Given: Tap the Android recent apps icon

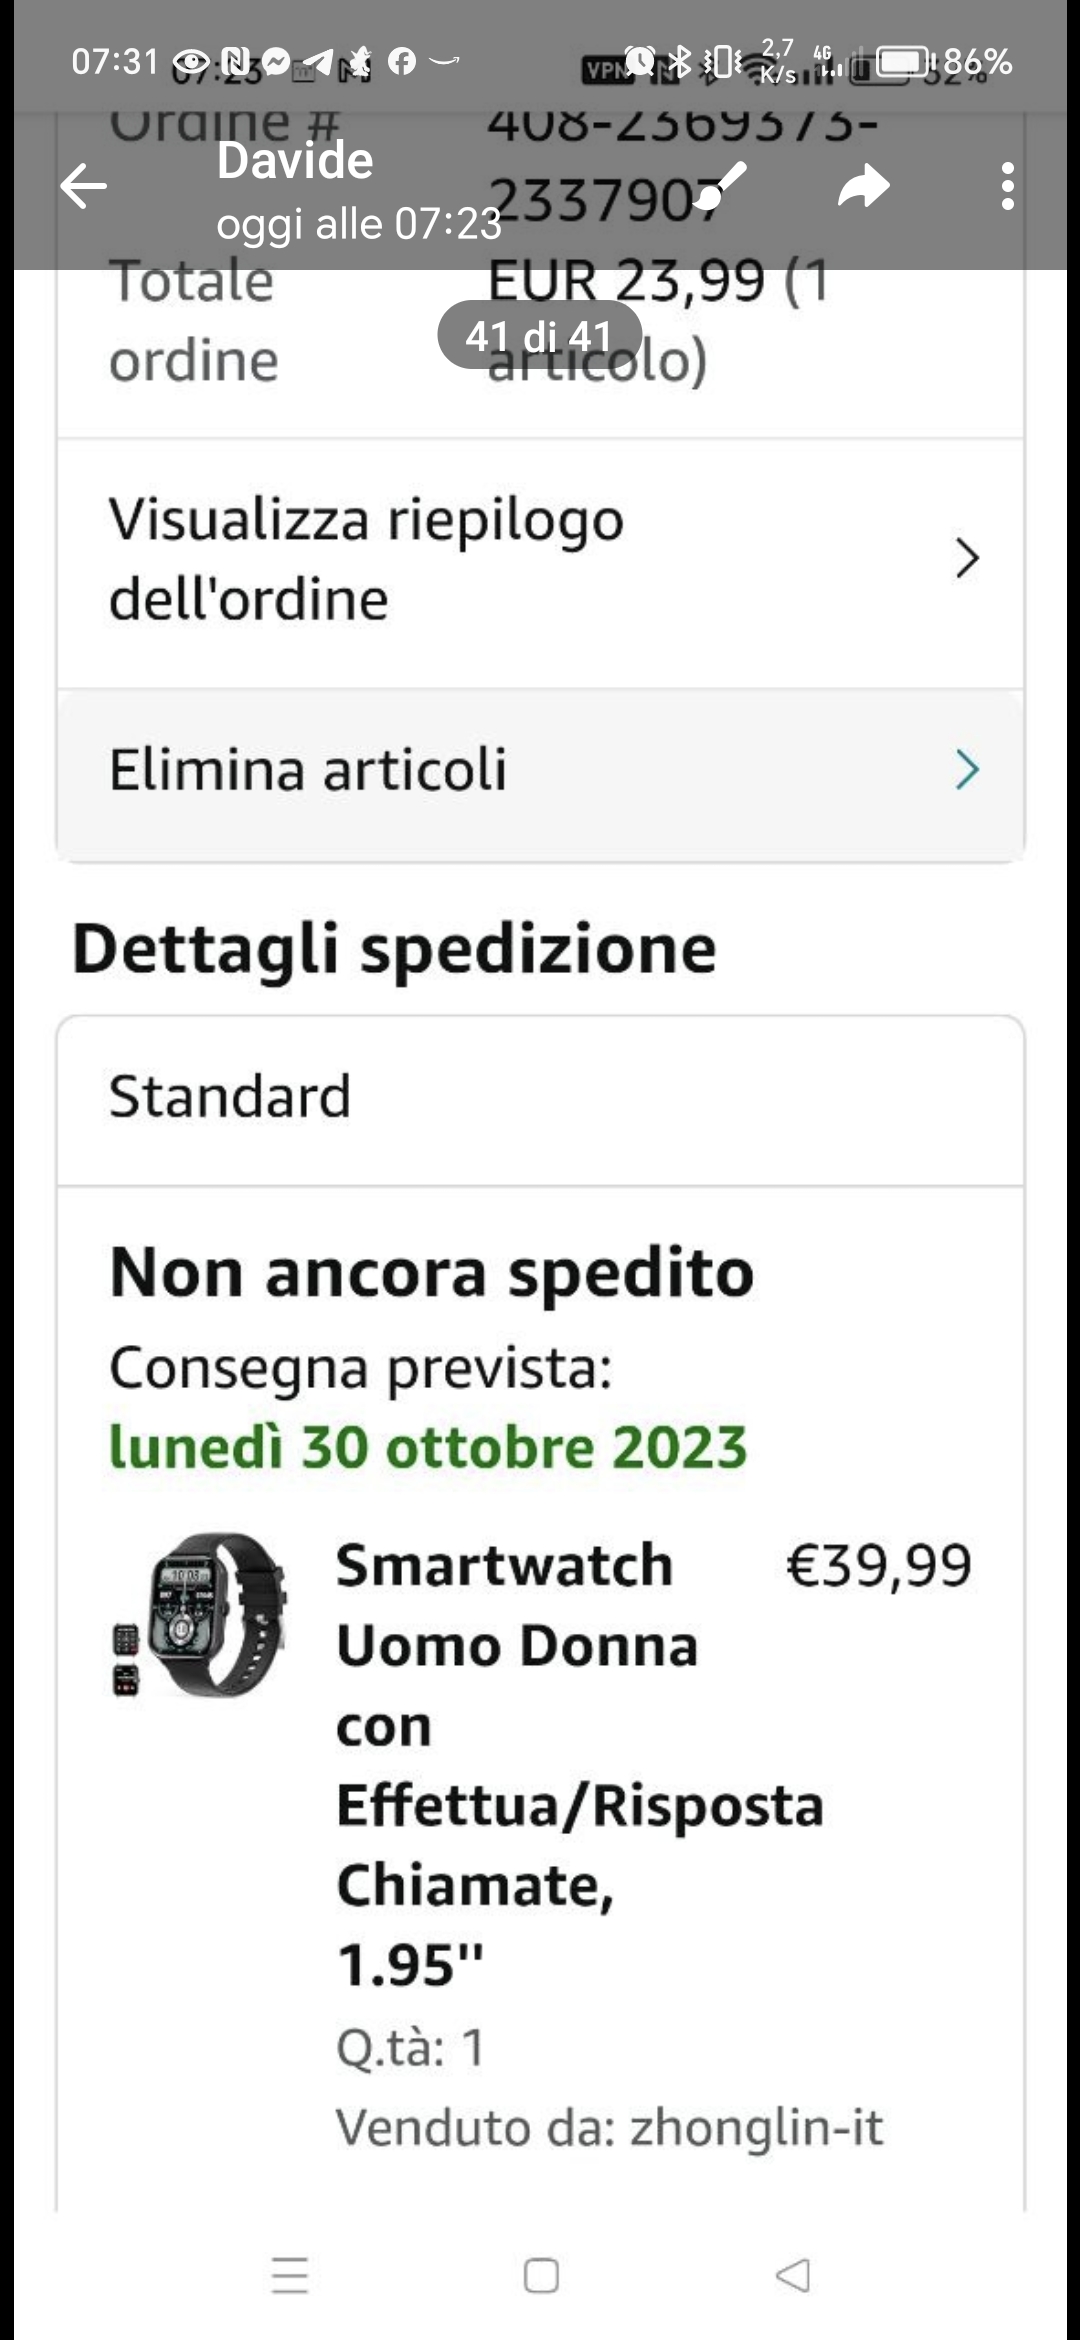Looking at the screenshot, I should [x=290, y=2275].
